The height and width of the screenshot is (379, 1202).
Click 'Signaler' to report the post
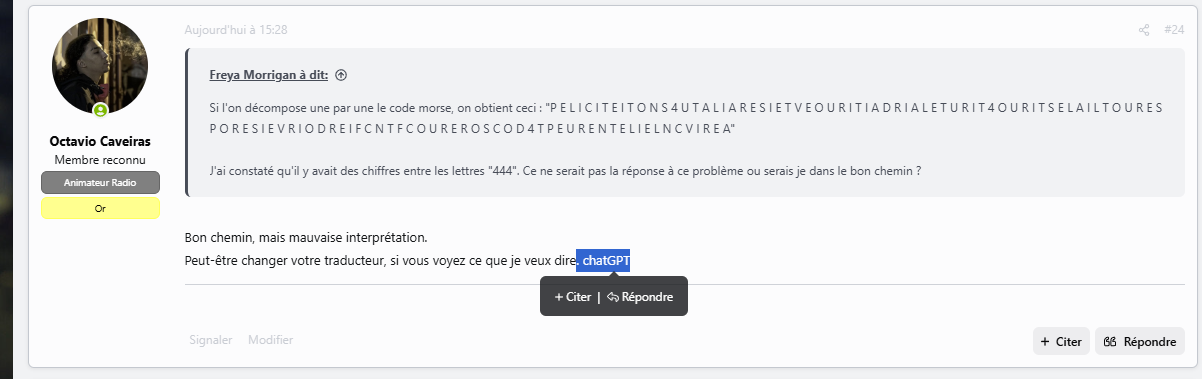210,340
